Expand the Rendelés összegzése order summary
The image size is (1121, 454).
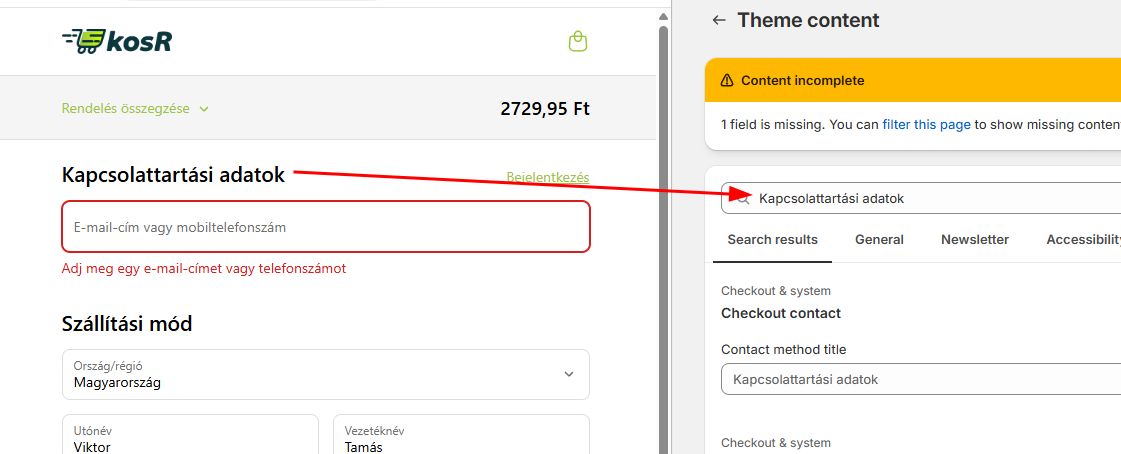tap(135, 109)
